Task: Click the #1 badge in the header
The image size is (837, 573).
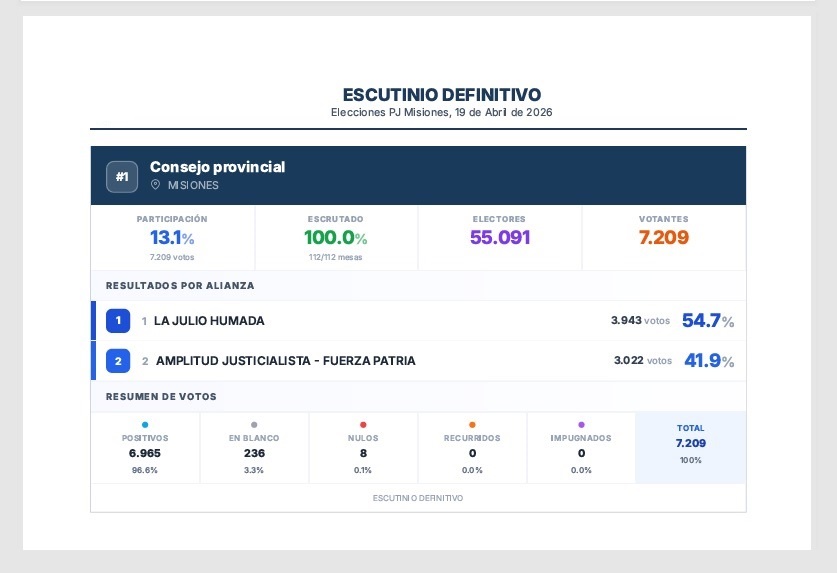Action: point(122,176)
